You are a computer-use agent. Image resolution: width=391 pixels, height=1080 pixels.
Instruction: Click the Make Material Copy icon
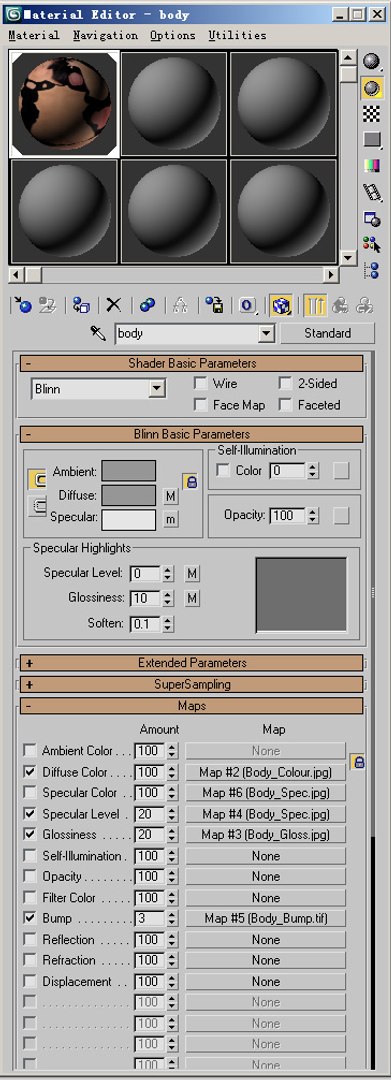pyautogui.click(x=147, y=306)
